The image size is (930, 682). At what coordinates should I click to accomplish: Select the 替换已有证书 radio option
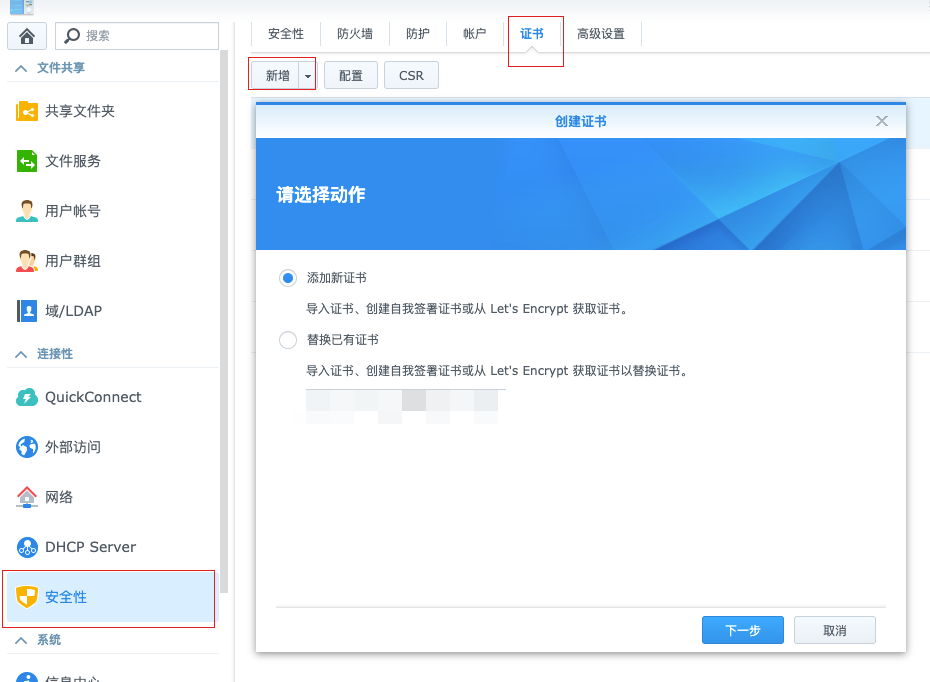click(x=288, y=340)
